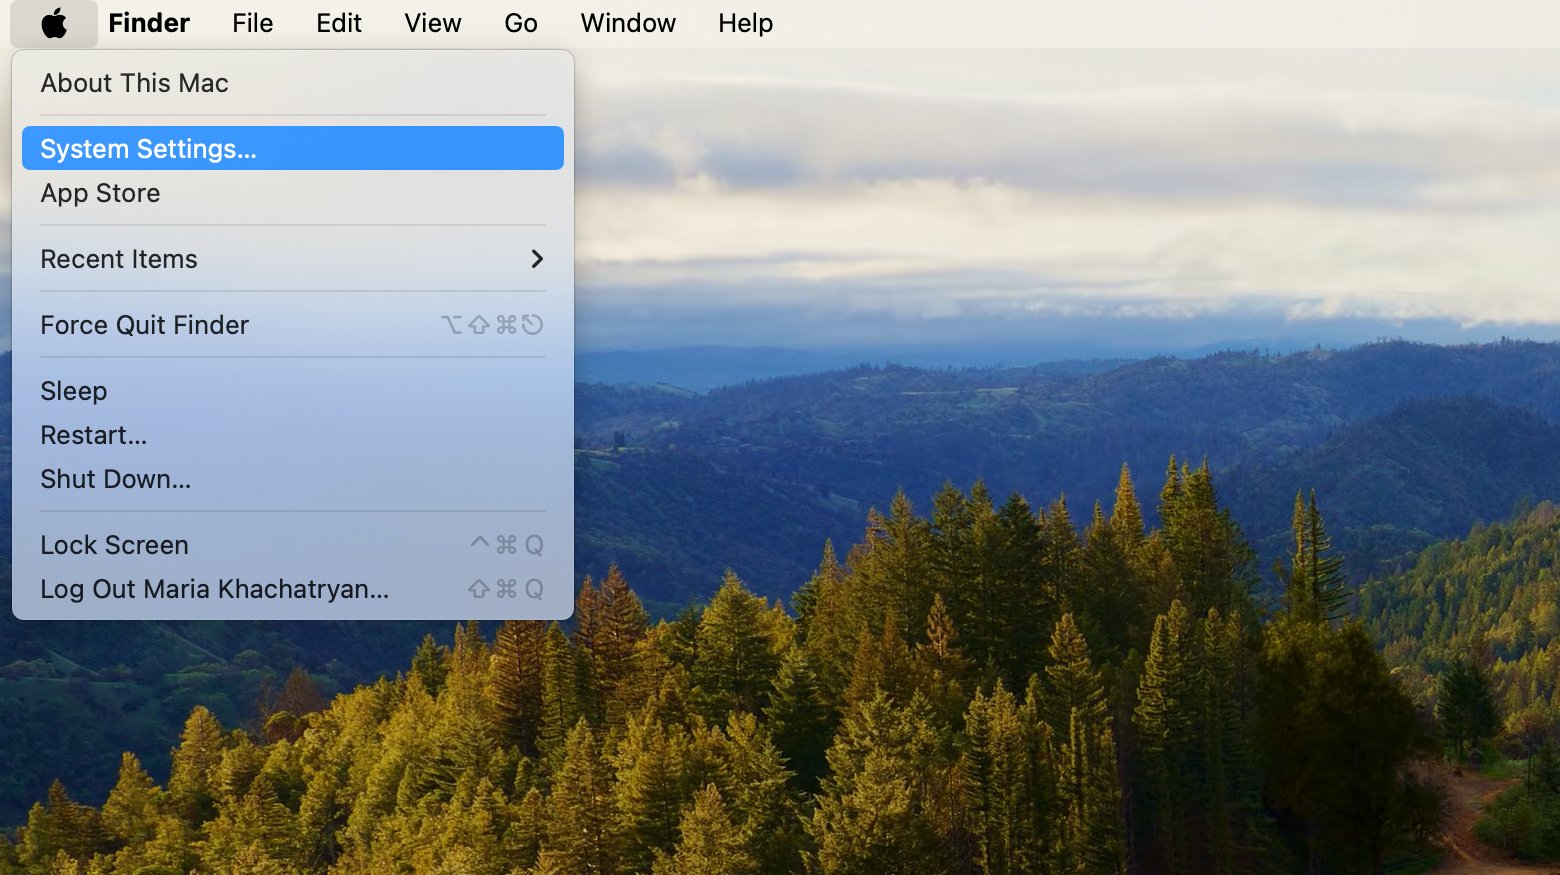Screen dimensions: 1560x875
Task: Open the Help menu
Action: pyautogui.click(x=745, y=23)
